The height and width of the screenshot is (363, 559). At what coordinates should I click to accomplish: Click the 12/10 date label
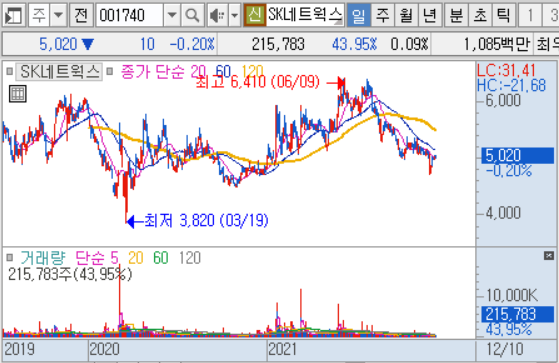505,349
